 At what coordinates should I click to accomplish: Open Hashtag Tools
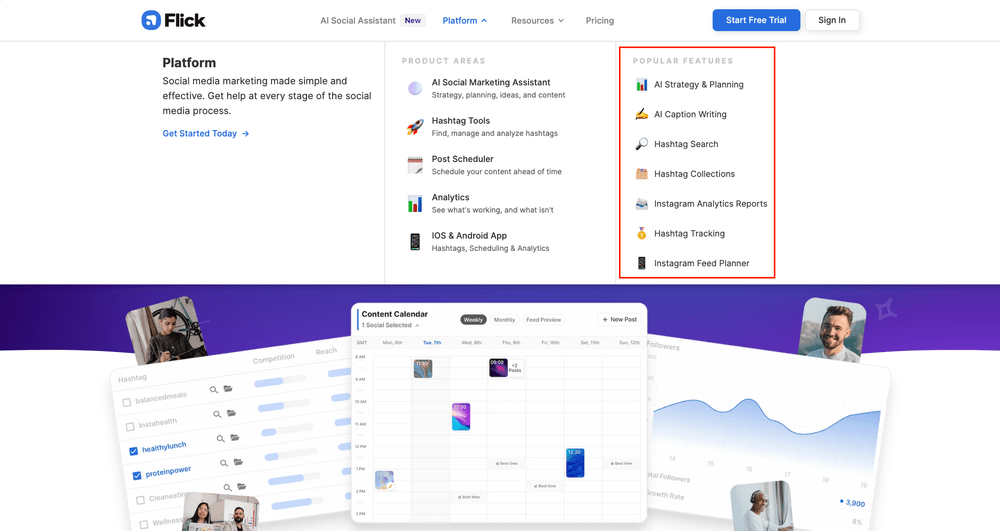coord(460,120)
